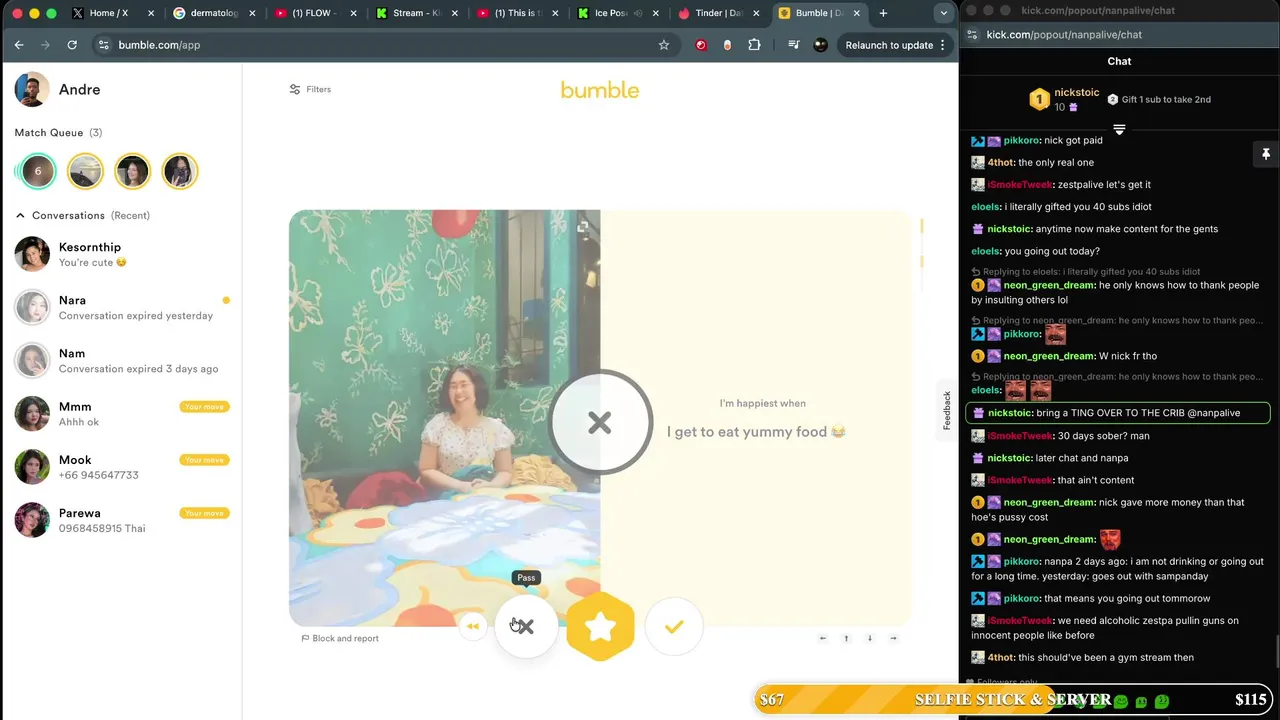Click Gift 1 sub to take 2nd
This screenshot has width=1280, height=720.
[x=1159, y=99]
